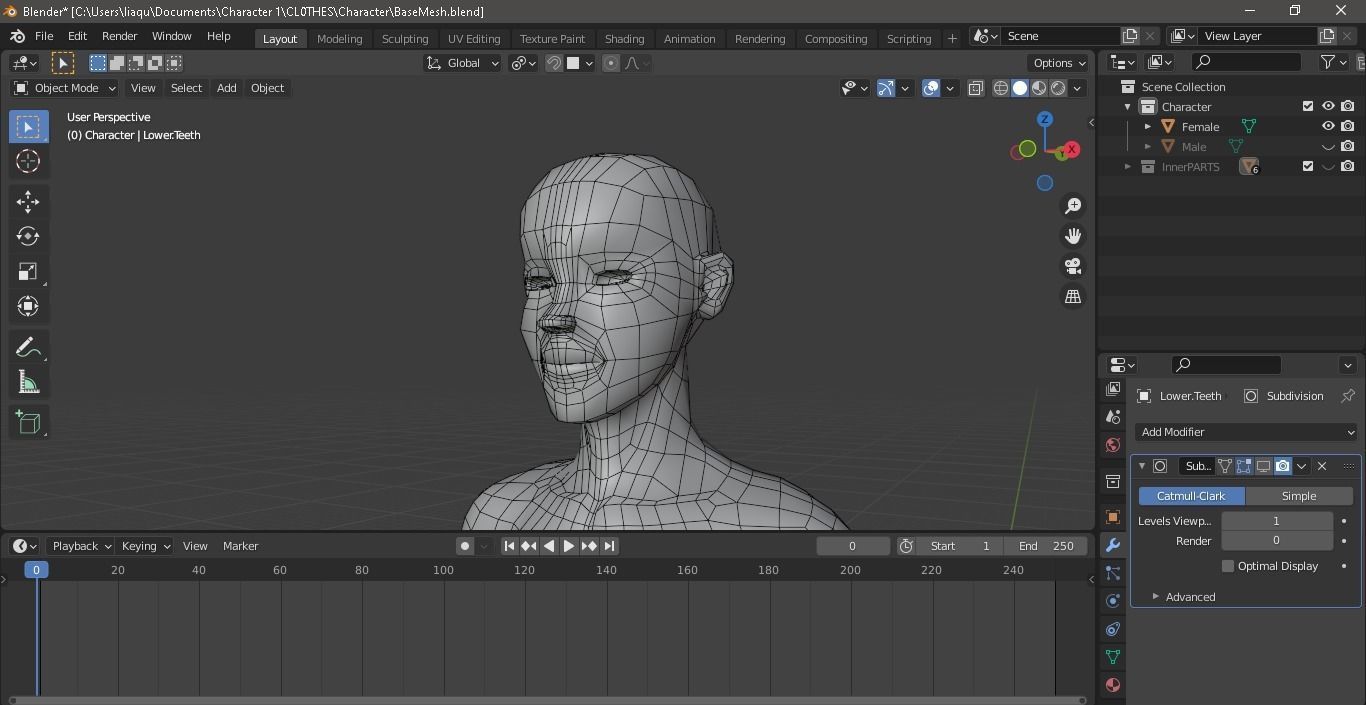This screenshot has width=1366, height=705.
Task: Activate the Transform tool
Action: (28, 306)
